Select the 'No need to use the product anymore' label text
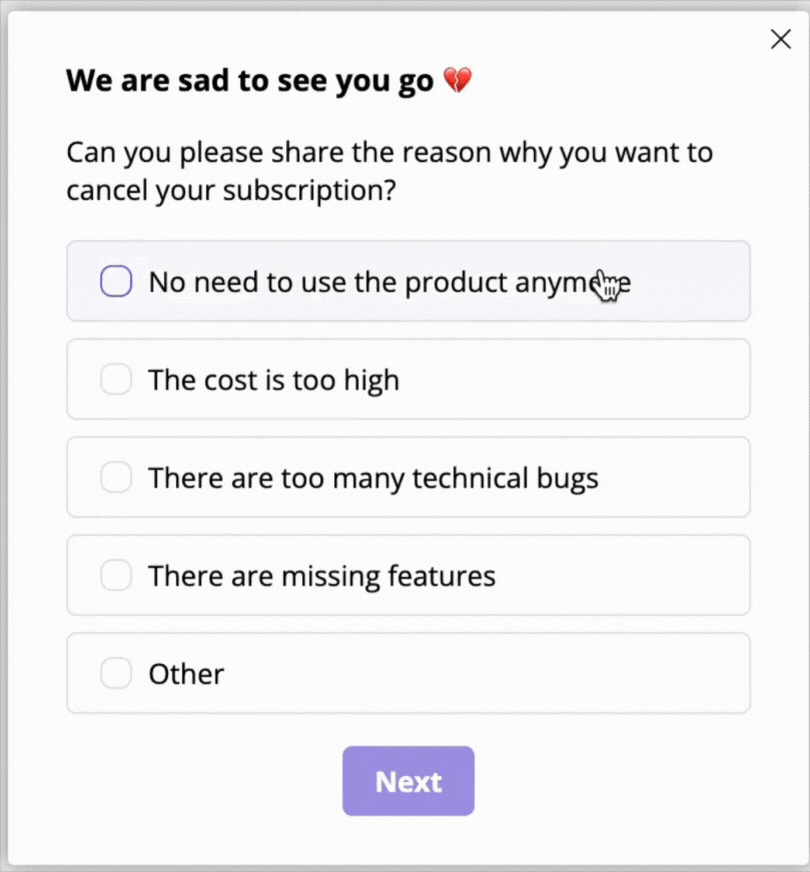 tap(370, 282)
